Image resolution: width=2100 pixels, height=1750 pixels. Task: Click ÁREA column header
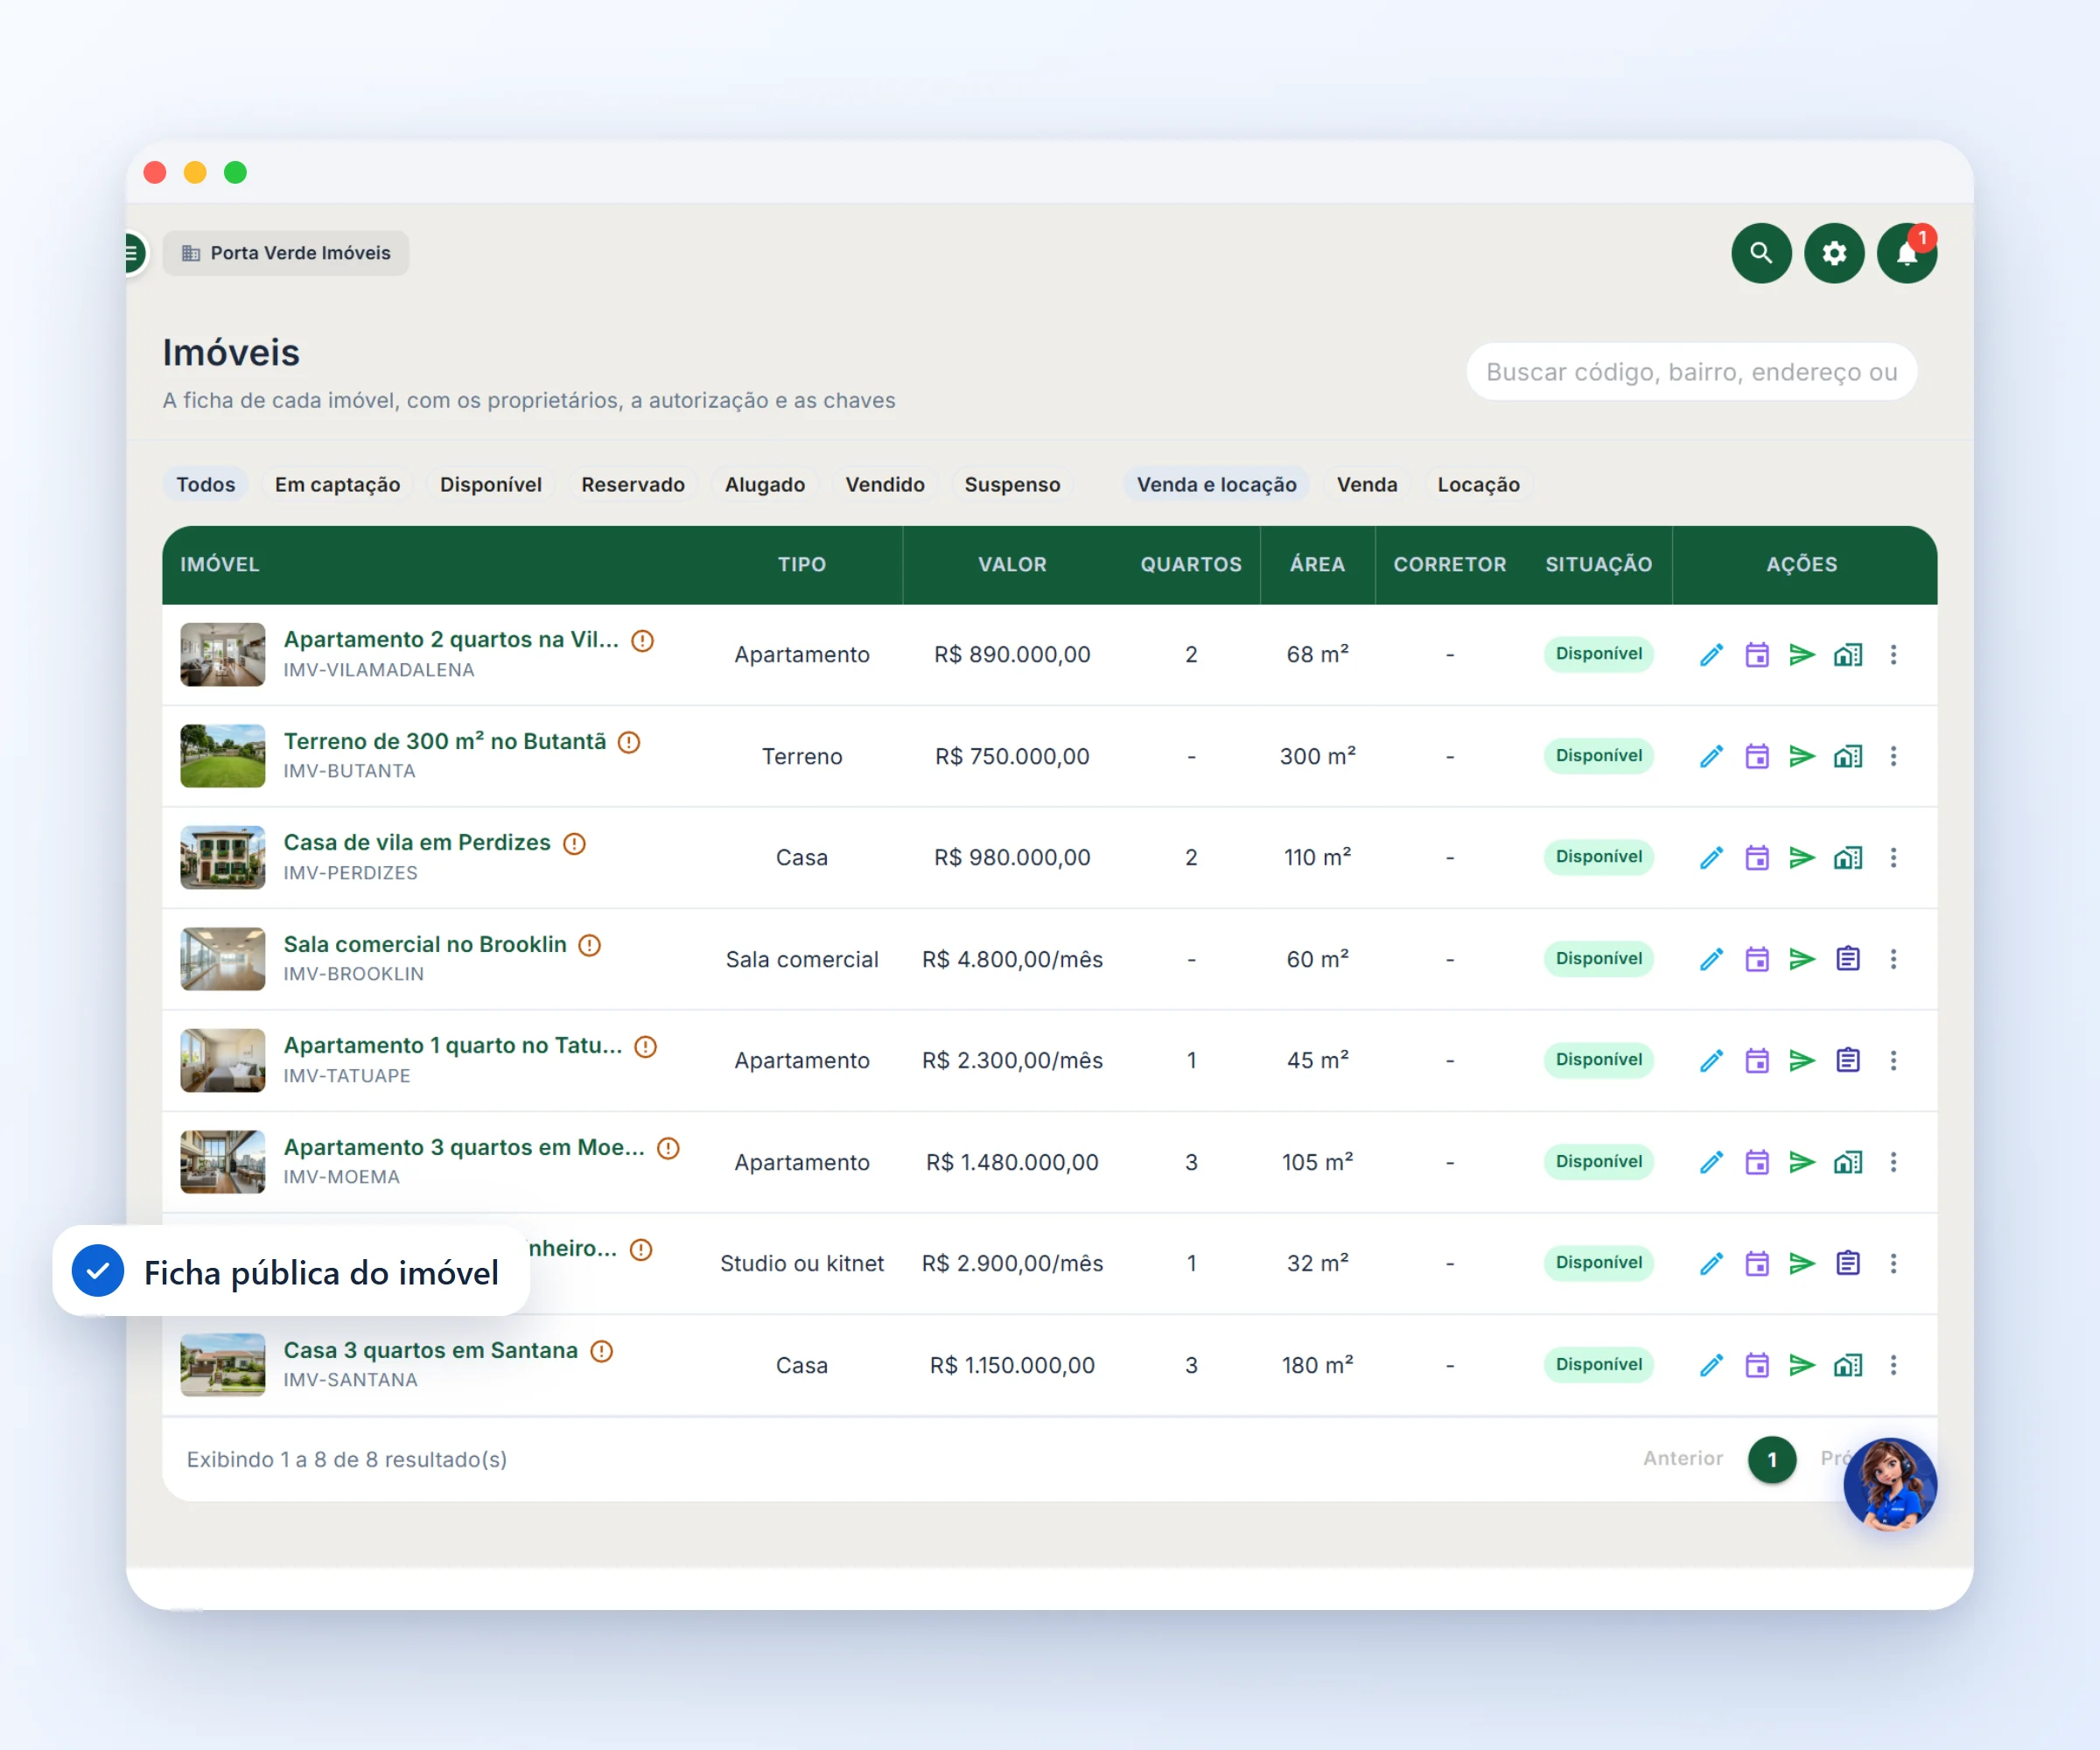(x=1316, y=564)
